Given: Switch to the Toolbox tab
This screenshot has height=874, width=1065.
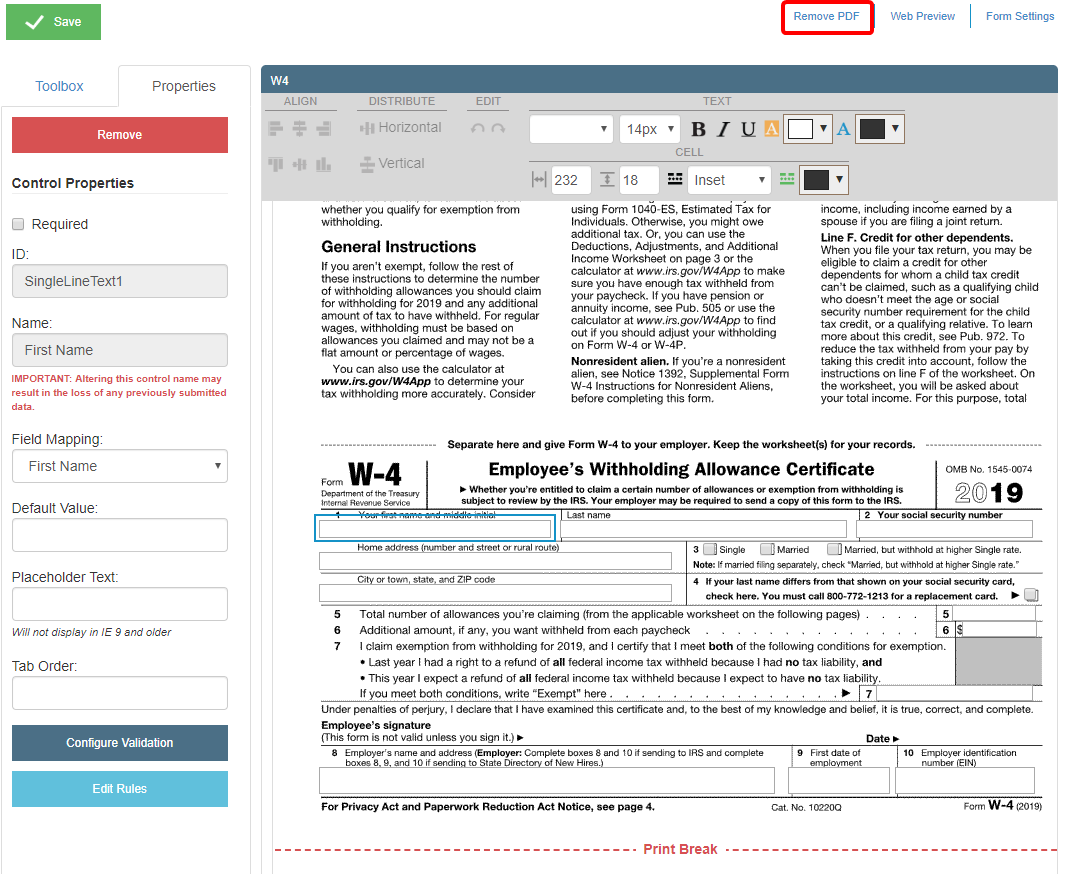Looking at the screenshot, I should pos(59,86).
